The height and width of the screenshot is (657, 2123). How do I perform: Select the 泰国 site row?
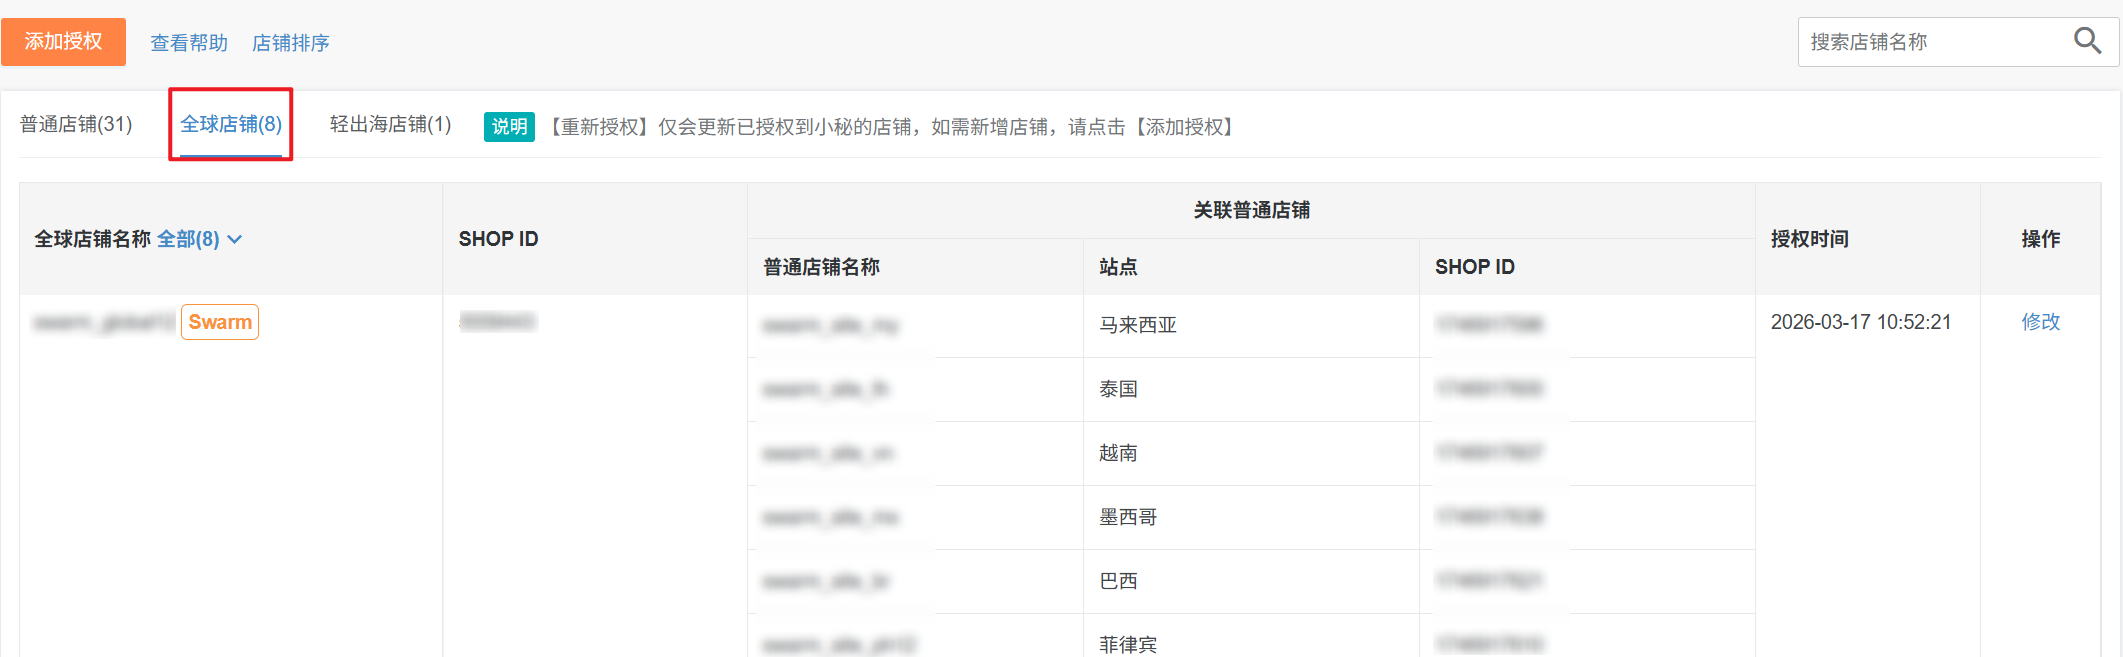tap(1118, 389)
